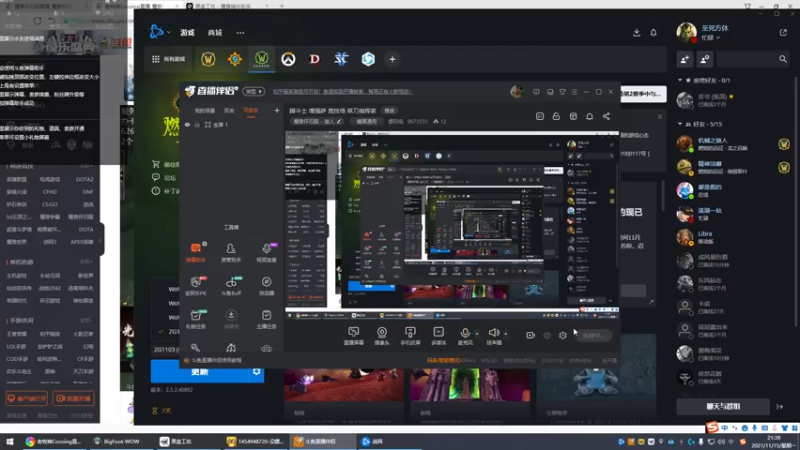800x450 pixels.
Task: Toggle the lock icon in stream header
Action: click(556, 116)
